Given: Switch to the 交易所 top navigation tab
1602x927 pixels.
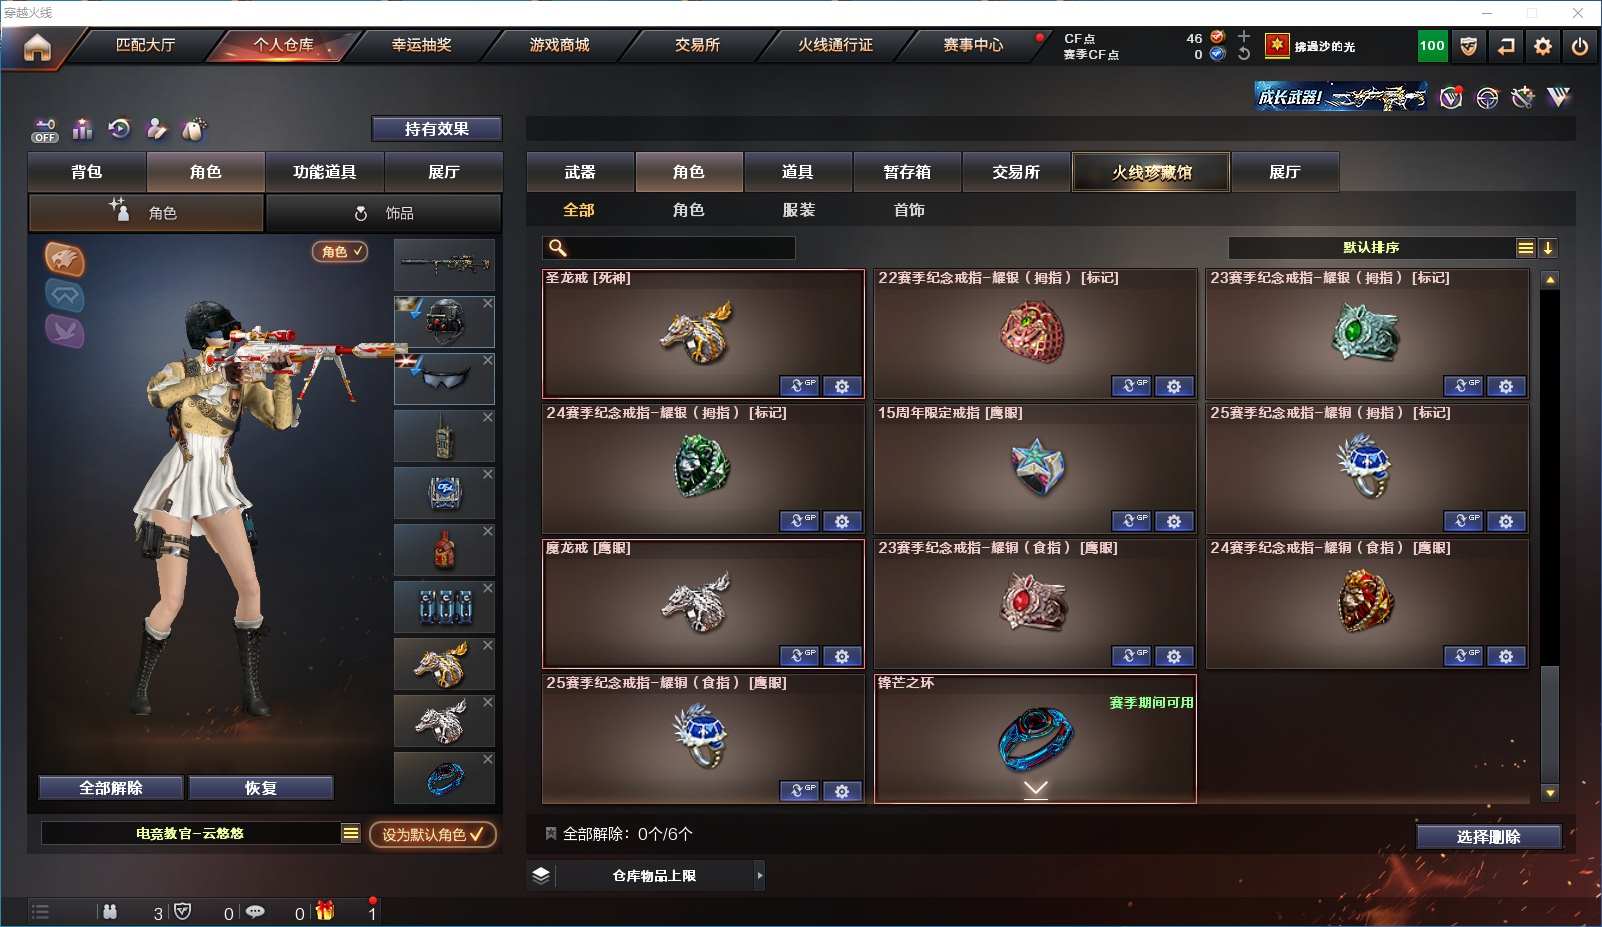Looking at the screenshot, I should coord(697,45).
